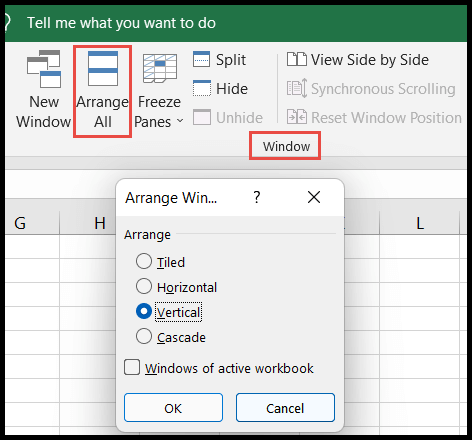The width and height of the screenshot is (472, 440).
Task: Open a New Window from the ribbon
Action: 44,89
